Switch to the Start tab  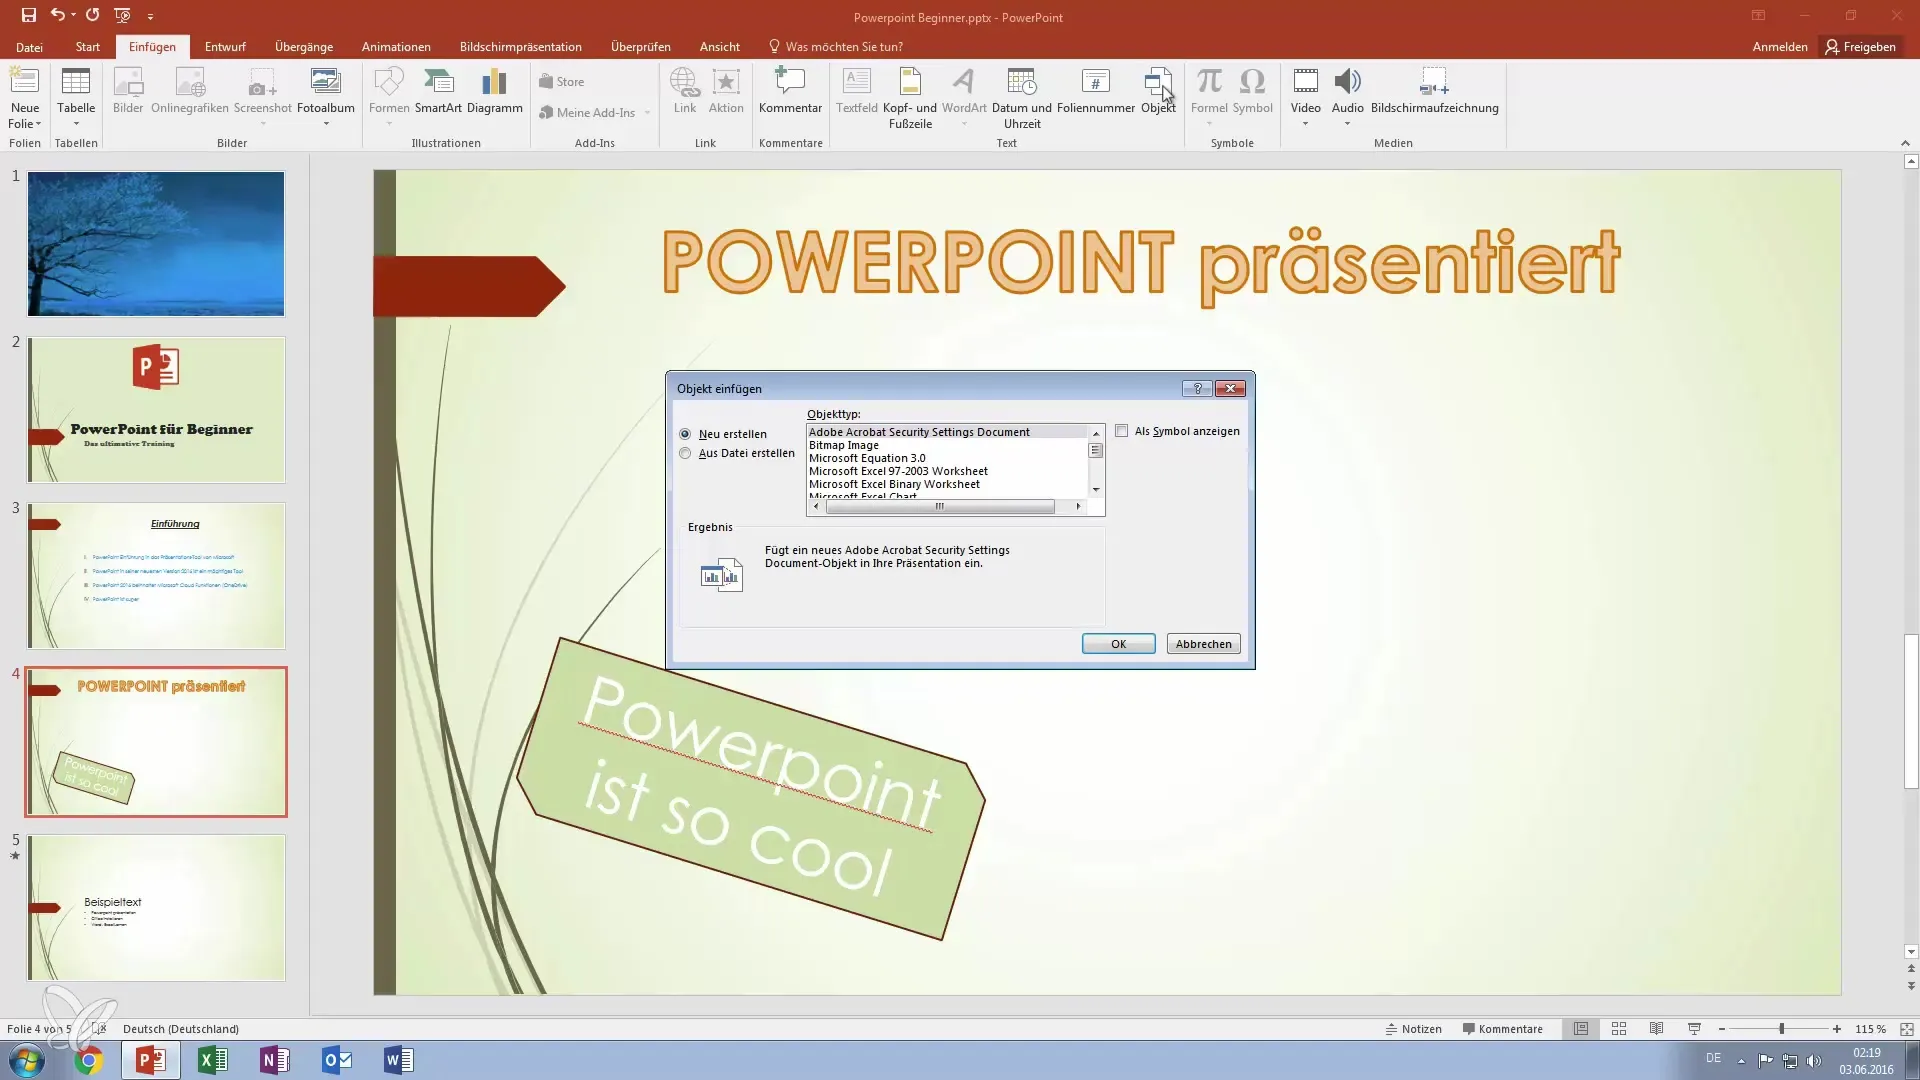(x=87, y=47)
